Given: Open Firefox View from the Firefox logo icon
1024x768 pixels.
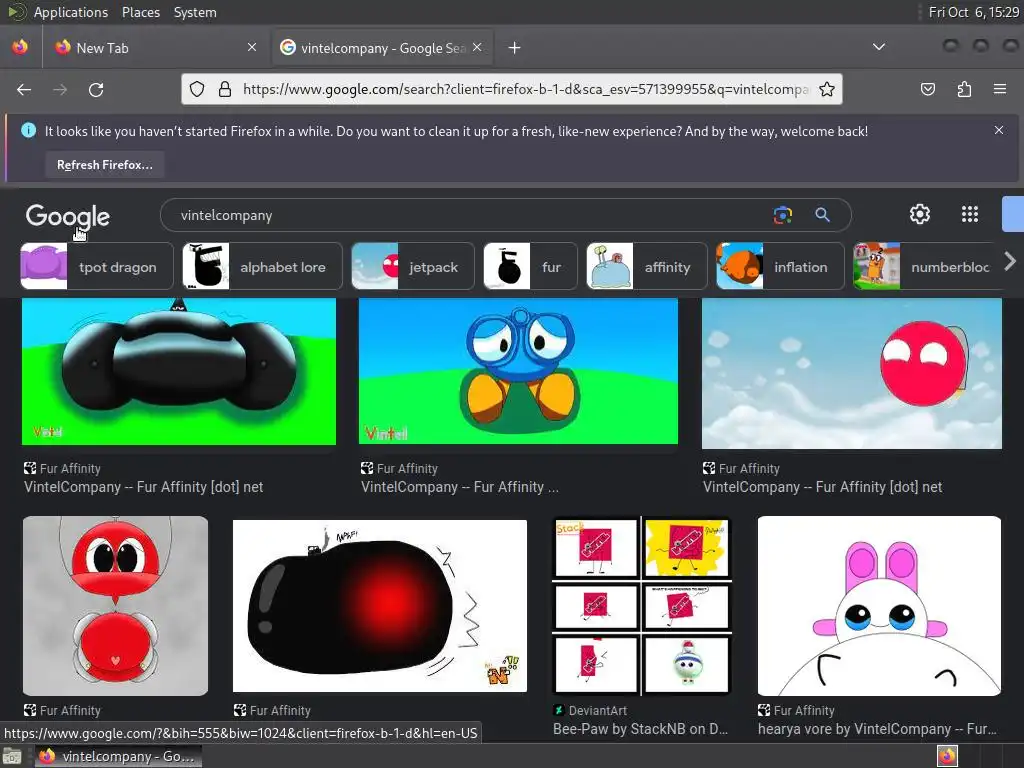Looking at the screenshot, I should 20,47.
